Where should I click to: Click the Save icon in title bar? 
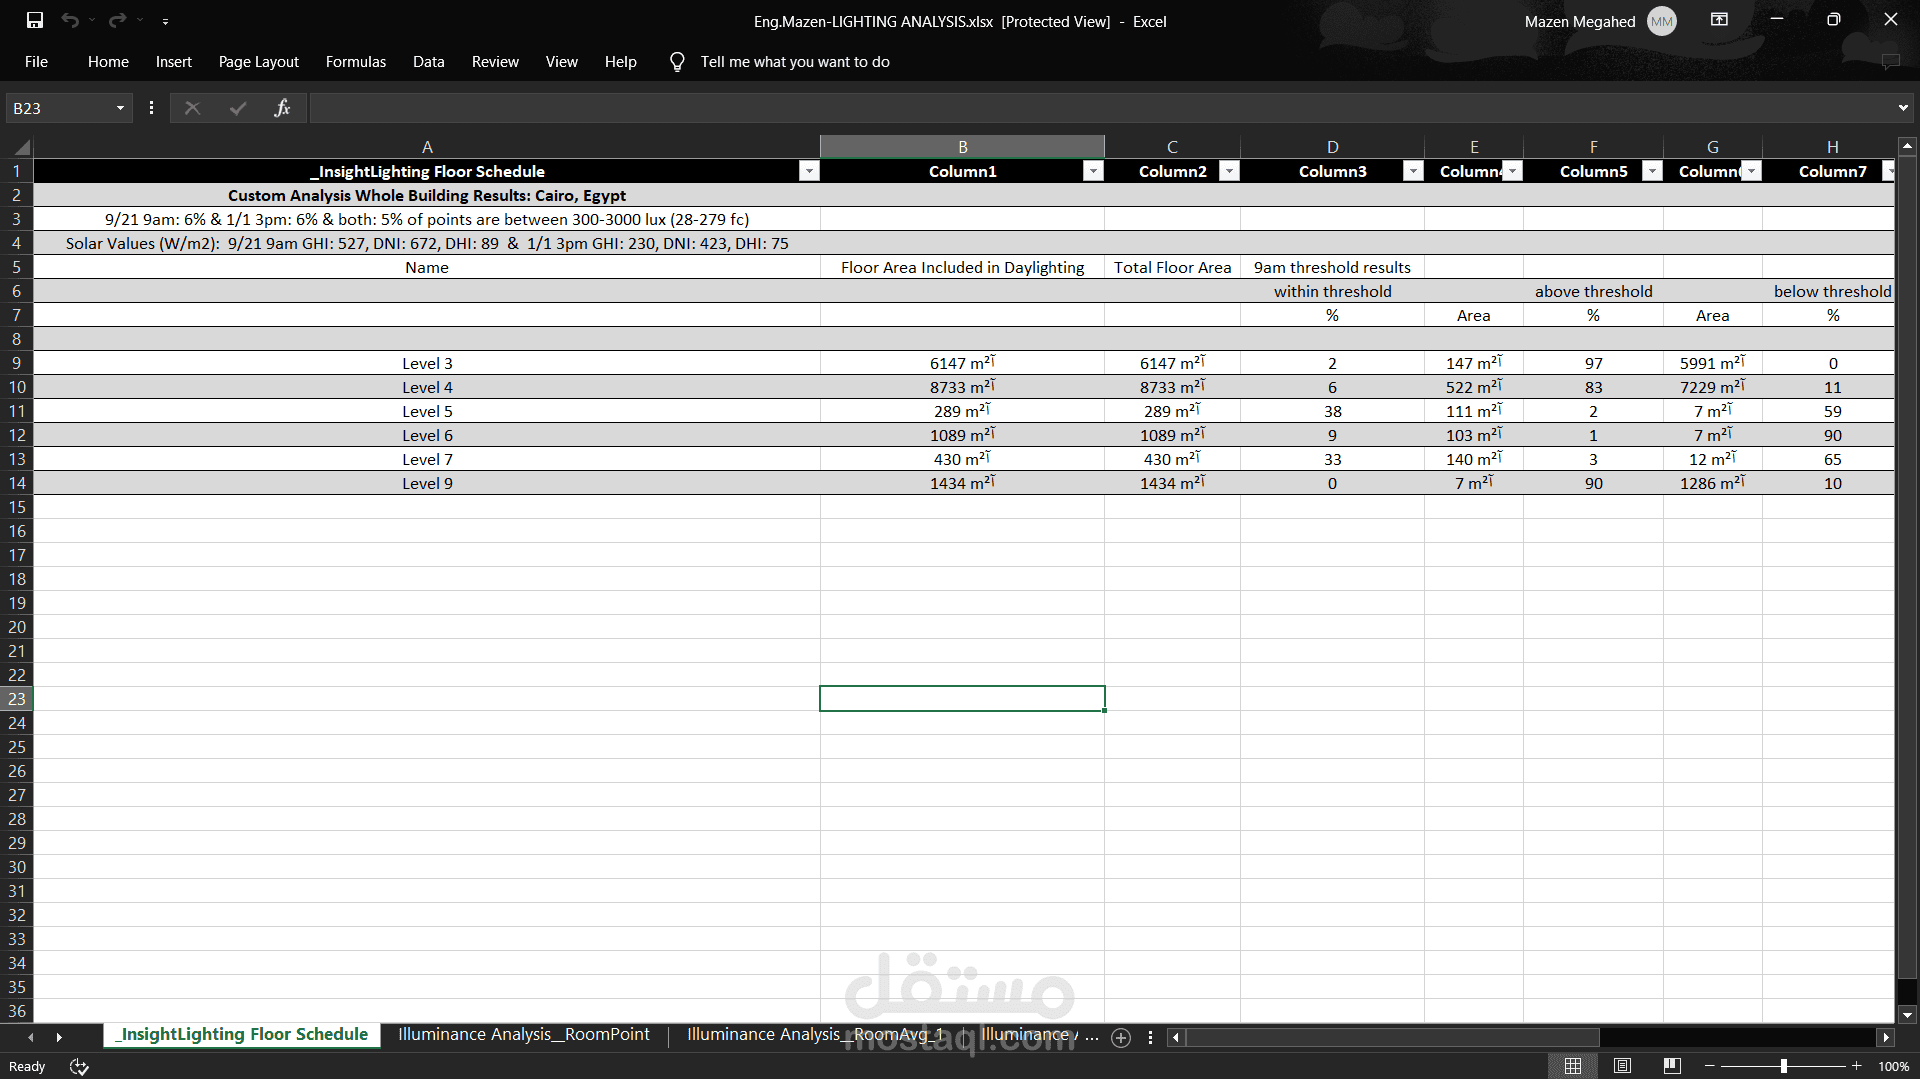[35, 20]
